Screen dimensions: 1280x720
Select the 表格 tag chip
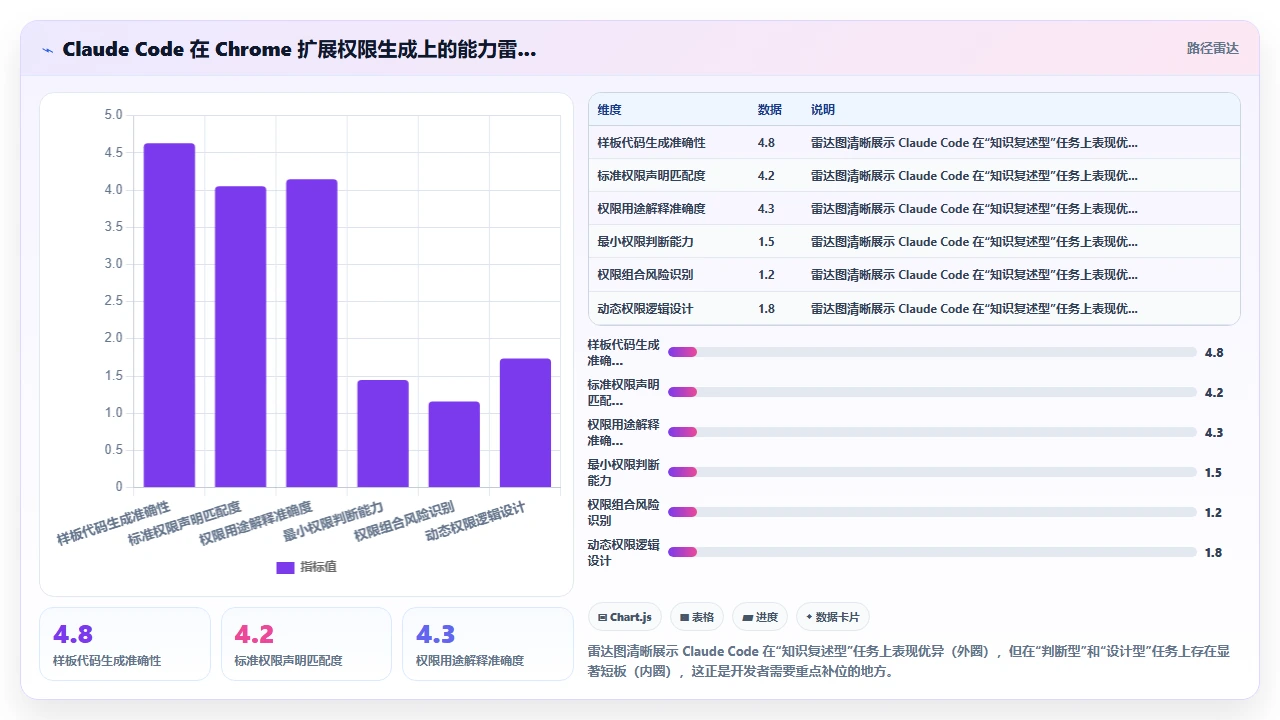[697, 617]
